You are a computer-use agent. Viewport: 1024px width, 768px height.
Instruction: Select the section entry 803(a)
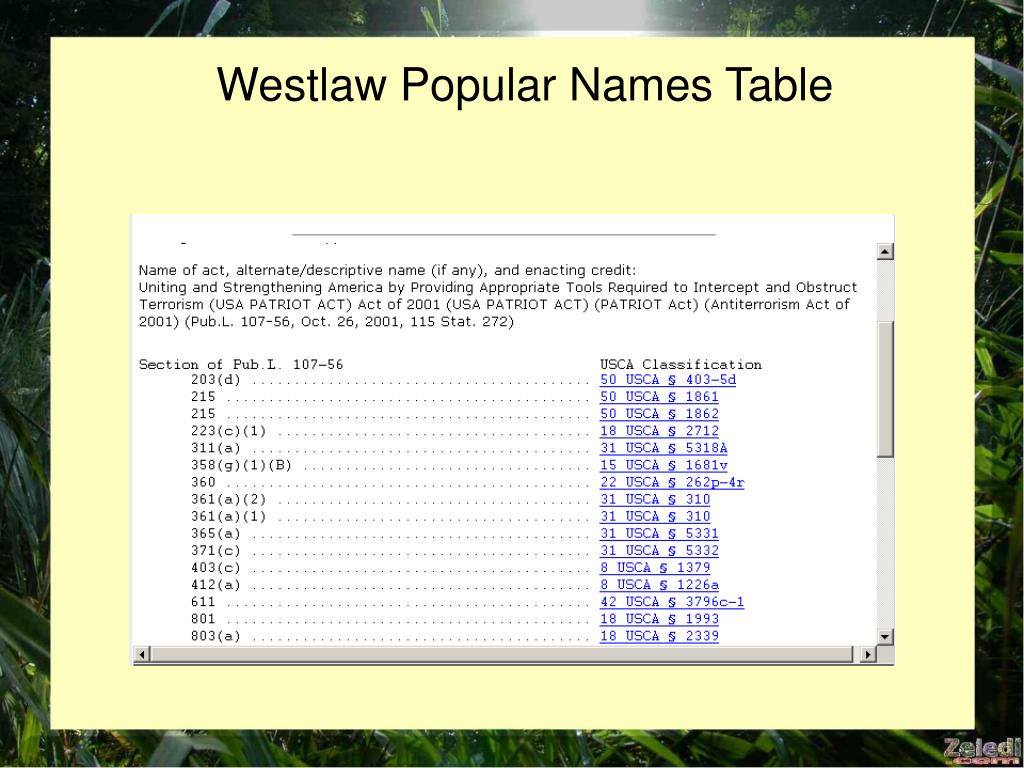pyautogui.click(x=216, y=636)
